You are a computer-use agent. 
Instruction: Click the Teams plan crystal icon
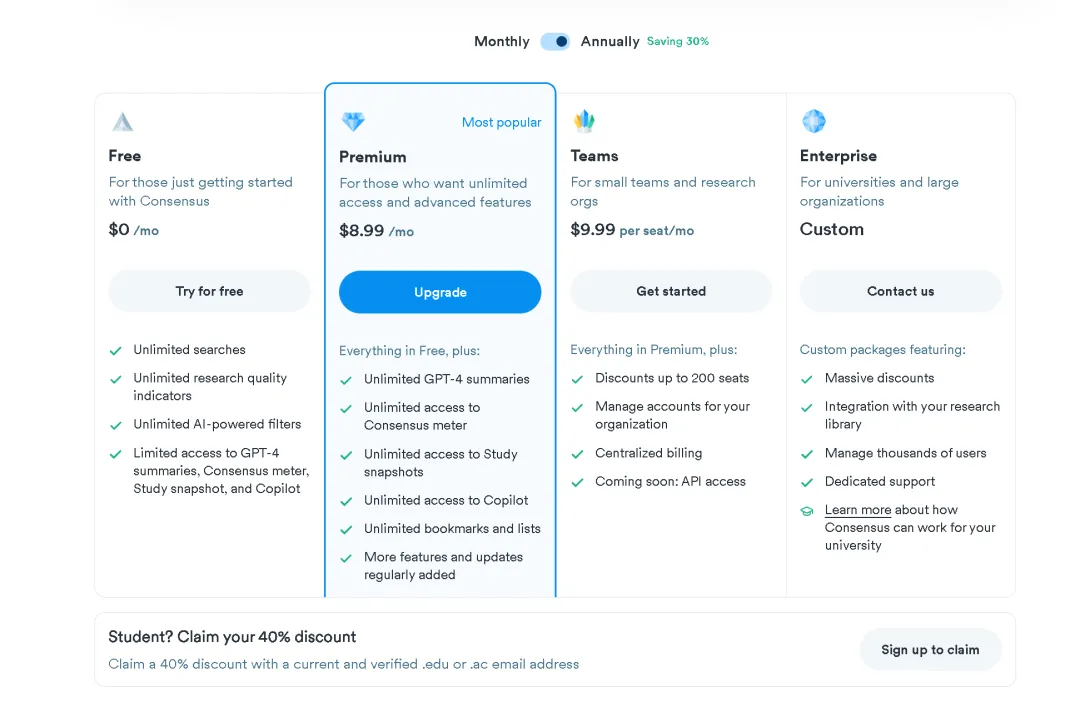(584, 121)
